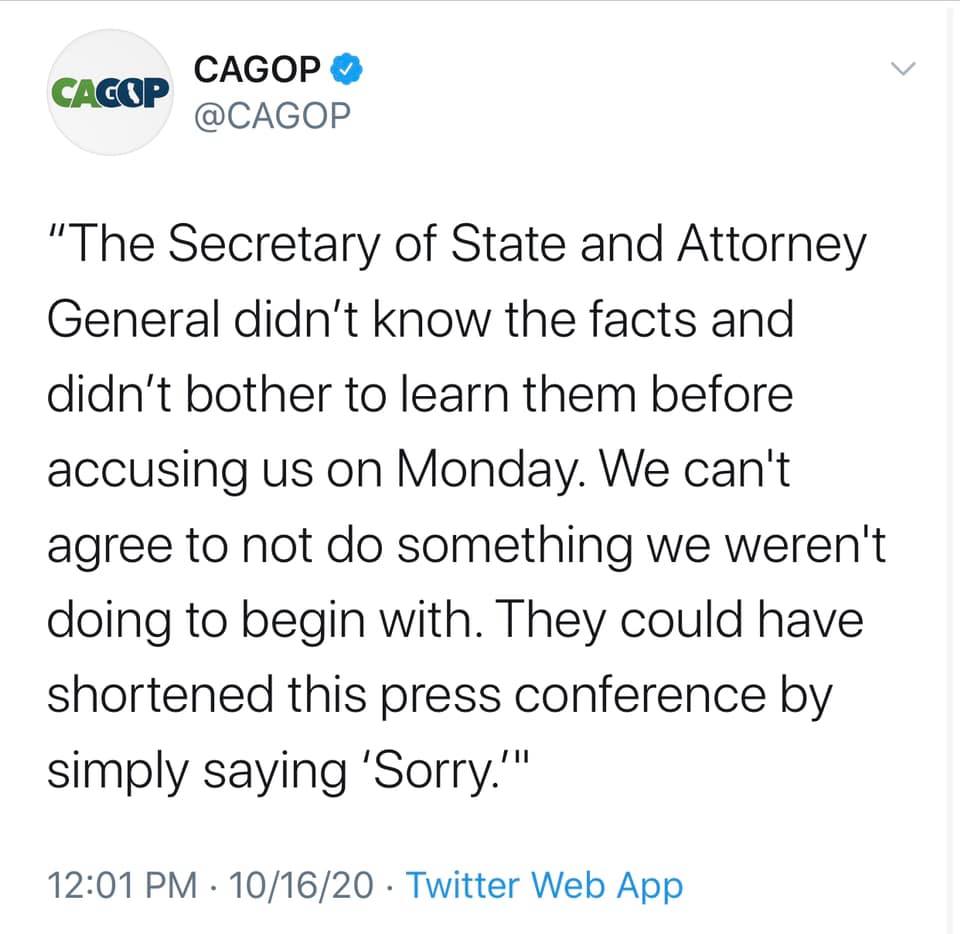960x934 pixels.
Task: Click the CAGOP profile avatar logo
Action: point(110,92)
